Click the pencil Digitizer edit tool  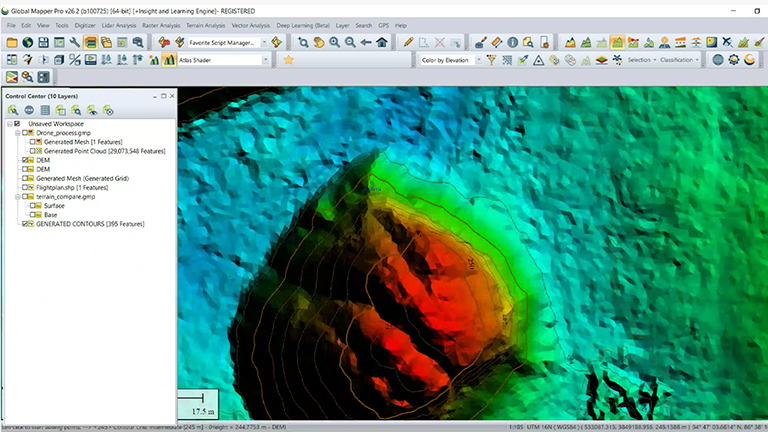click(x=408, y=42)
